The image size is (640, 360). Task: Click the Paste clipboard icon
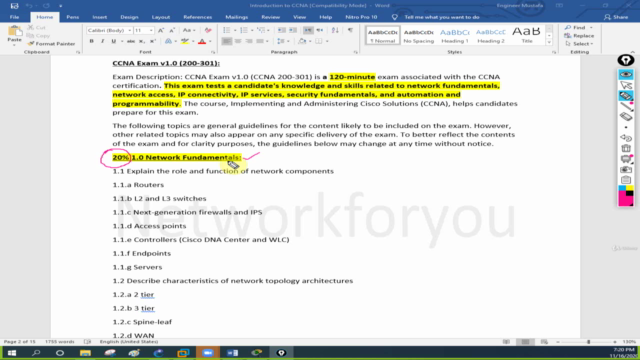pos(14,32)
